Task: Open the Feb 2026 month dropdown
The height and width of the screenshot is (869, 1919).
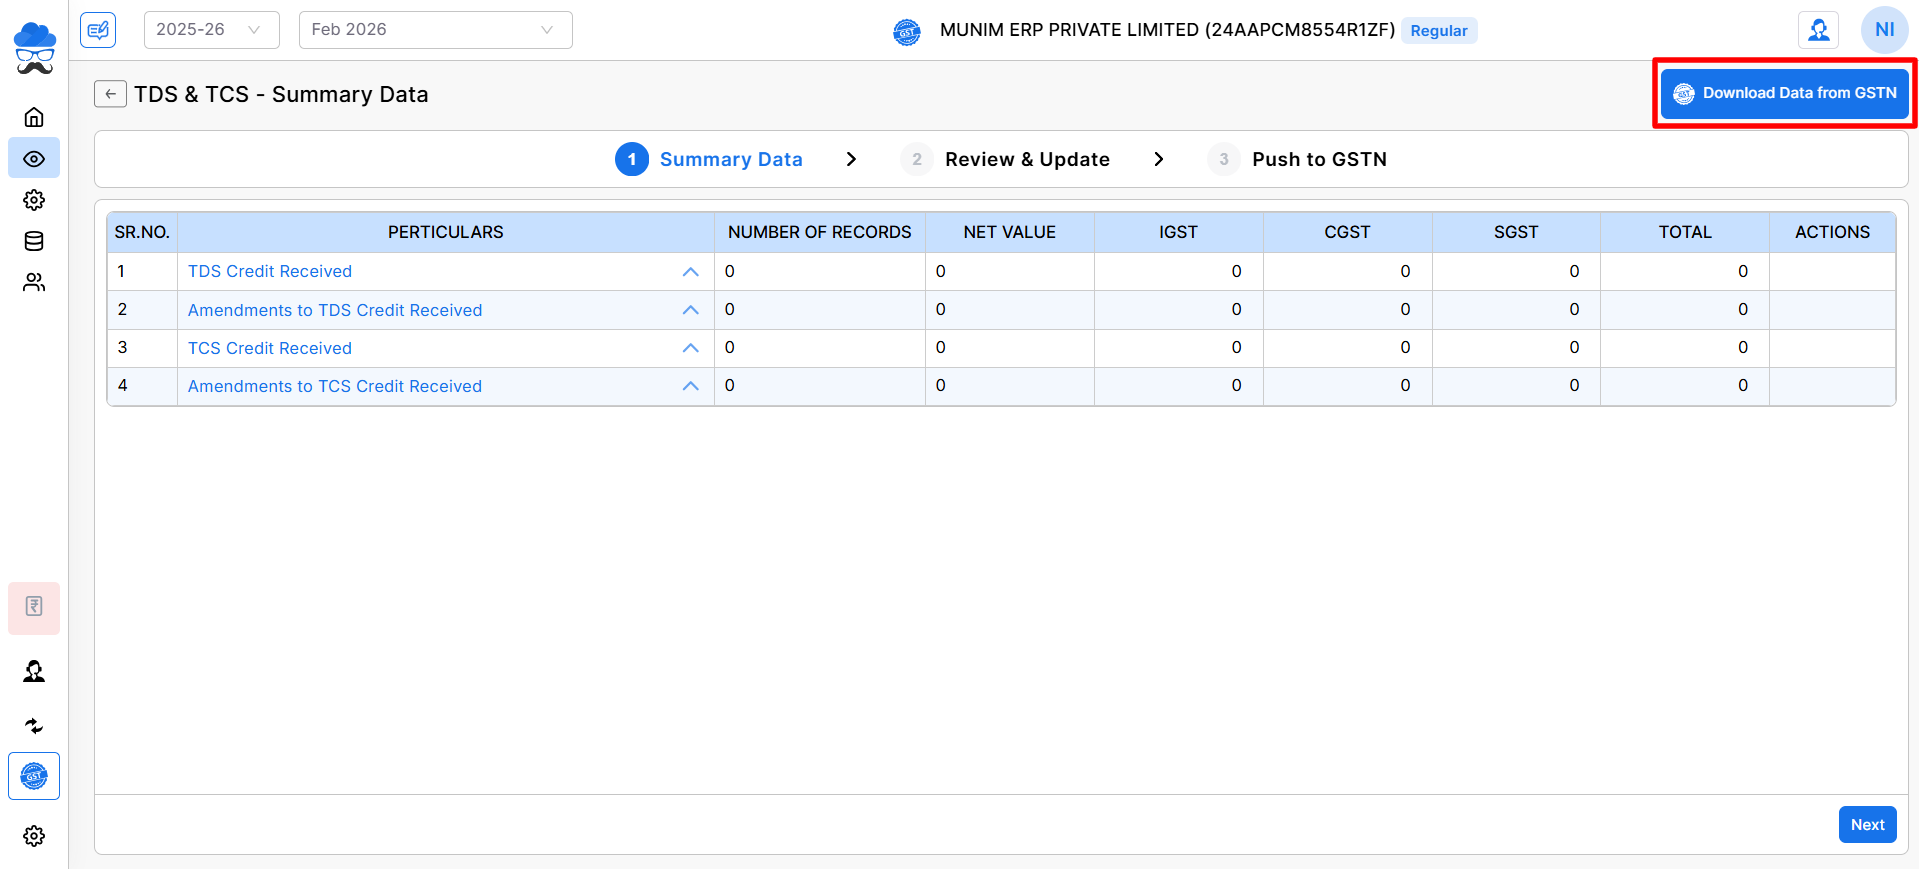Action: tap(435, 30)
